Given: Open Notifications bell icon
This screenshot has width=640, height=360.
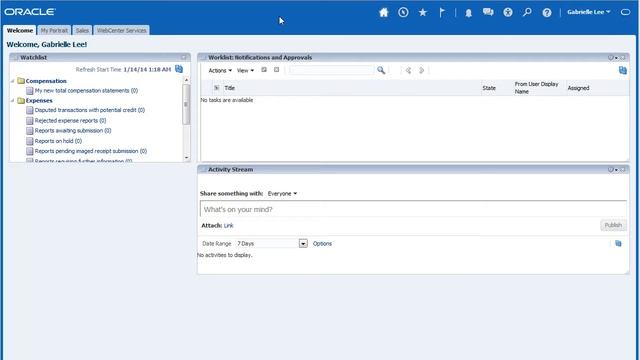Looking at the screenshot, I should (469, 13).
